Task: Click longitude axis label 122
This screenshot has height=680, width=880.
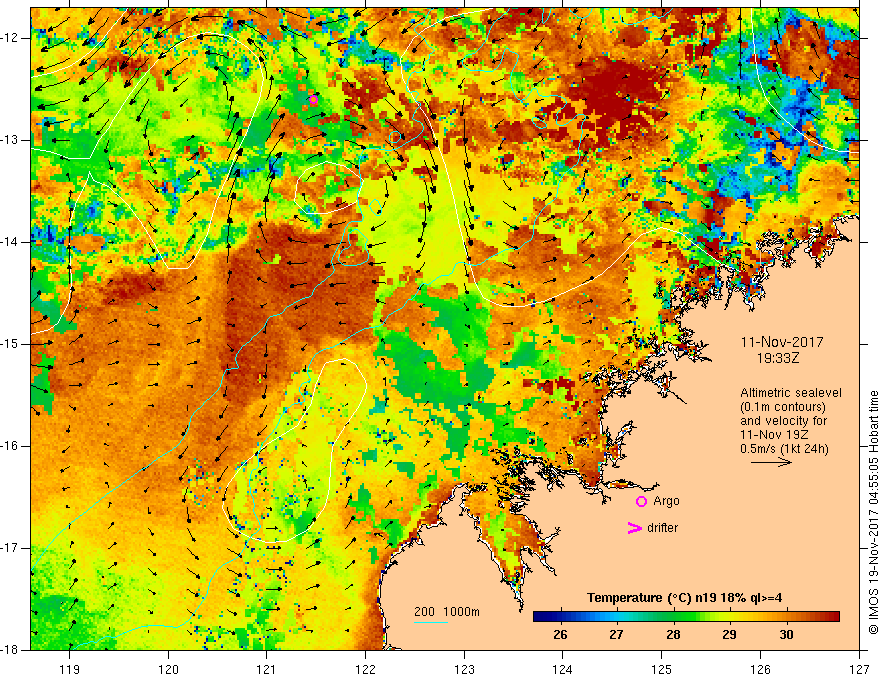Action: coord(365,669)
